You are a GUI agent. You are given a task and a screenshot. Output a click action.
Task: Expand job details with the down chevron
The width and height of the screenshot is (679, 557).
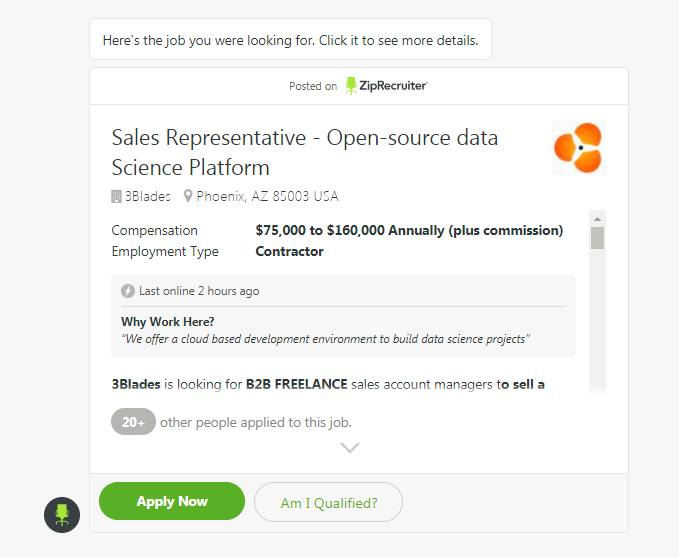coord(350,448)
